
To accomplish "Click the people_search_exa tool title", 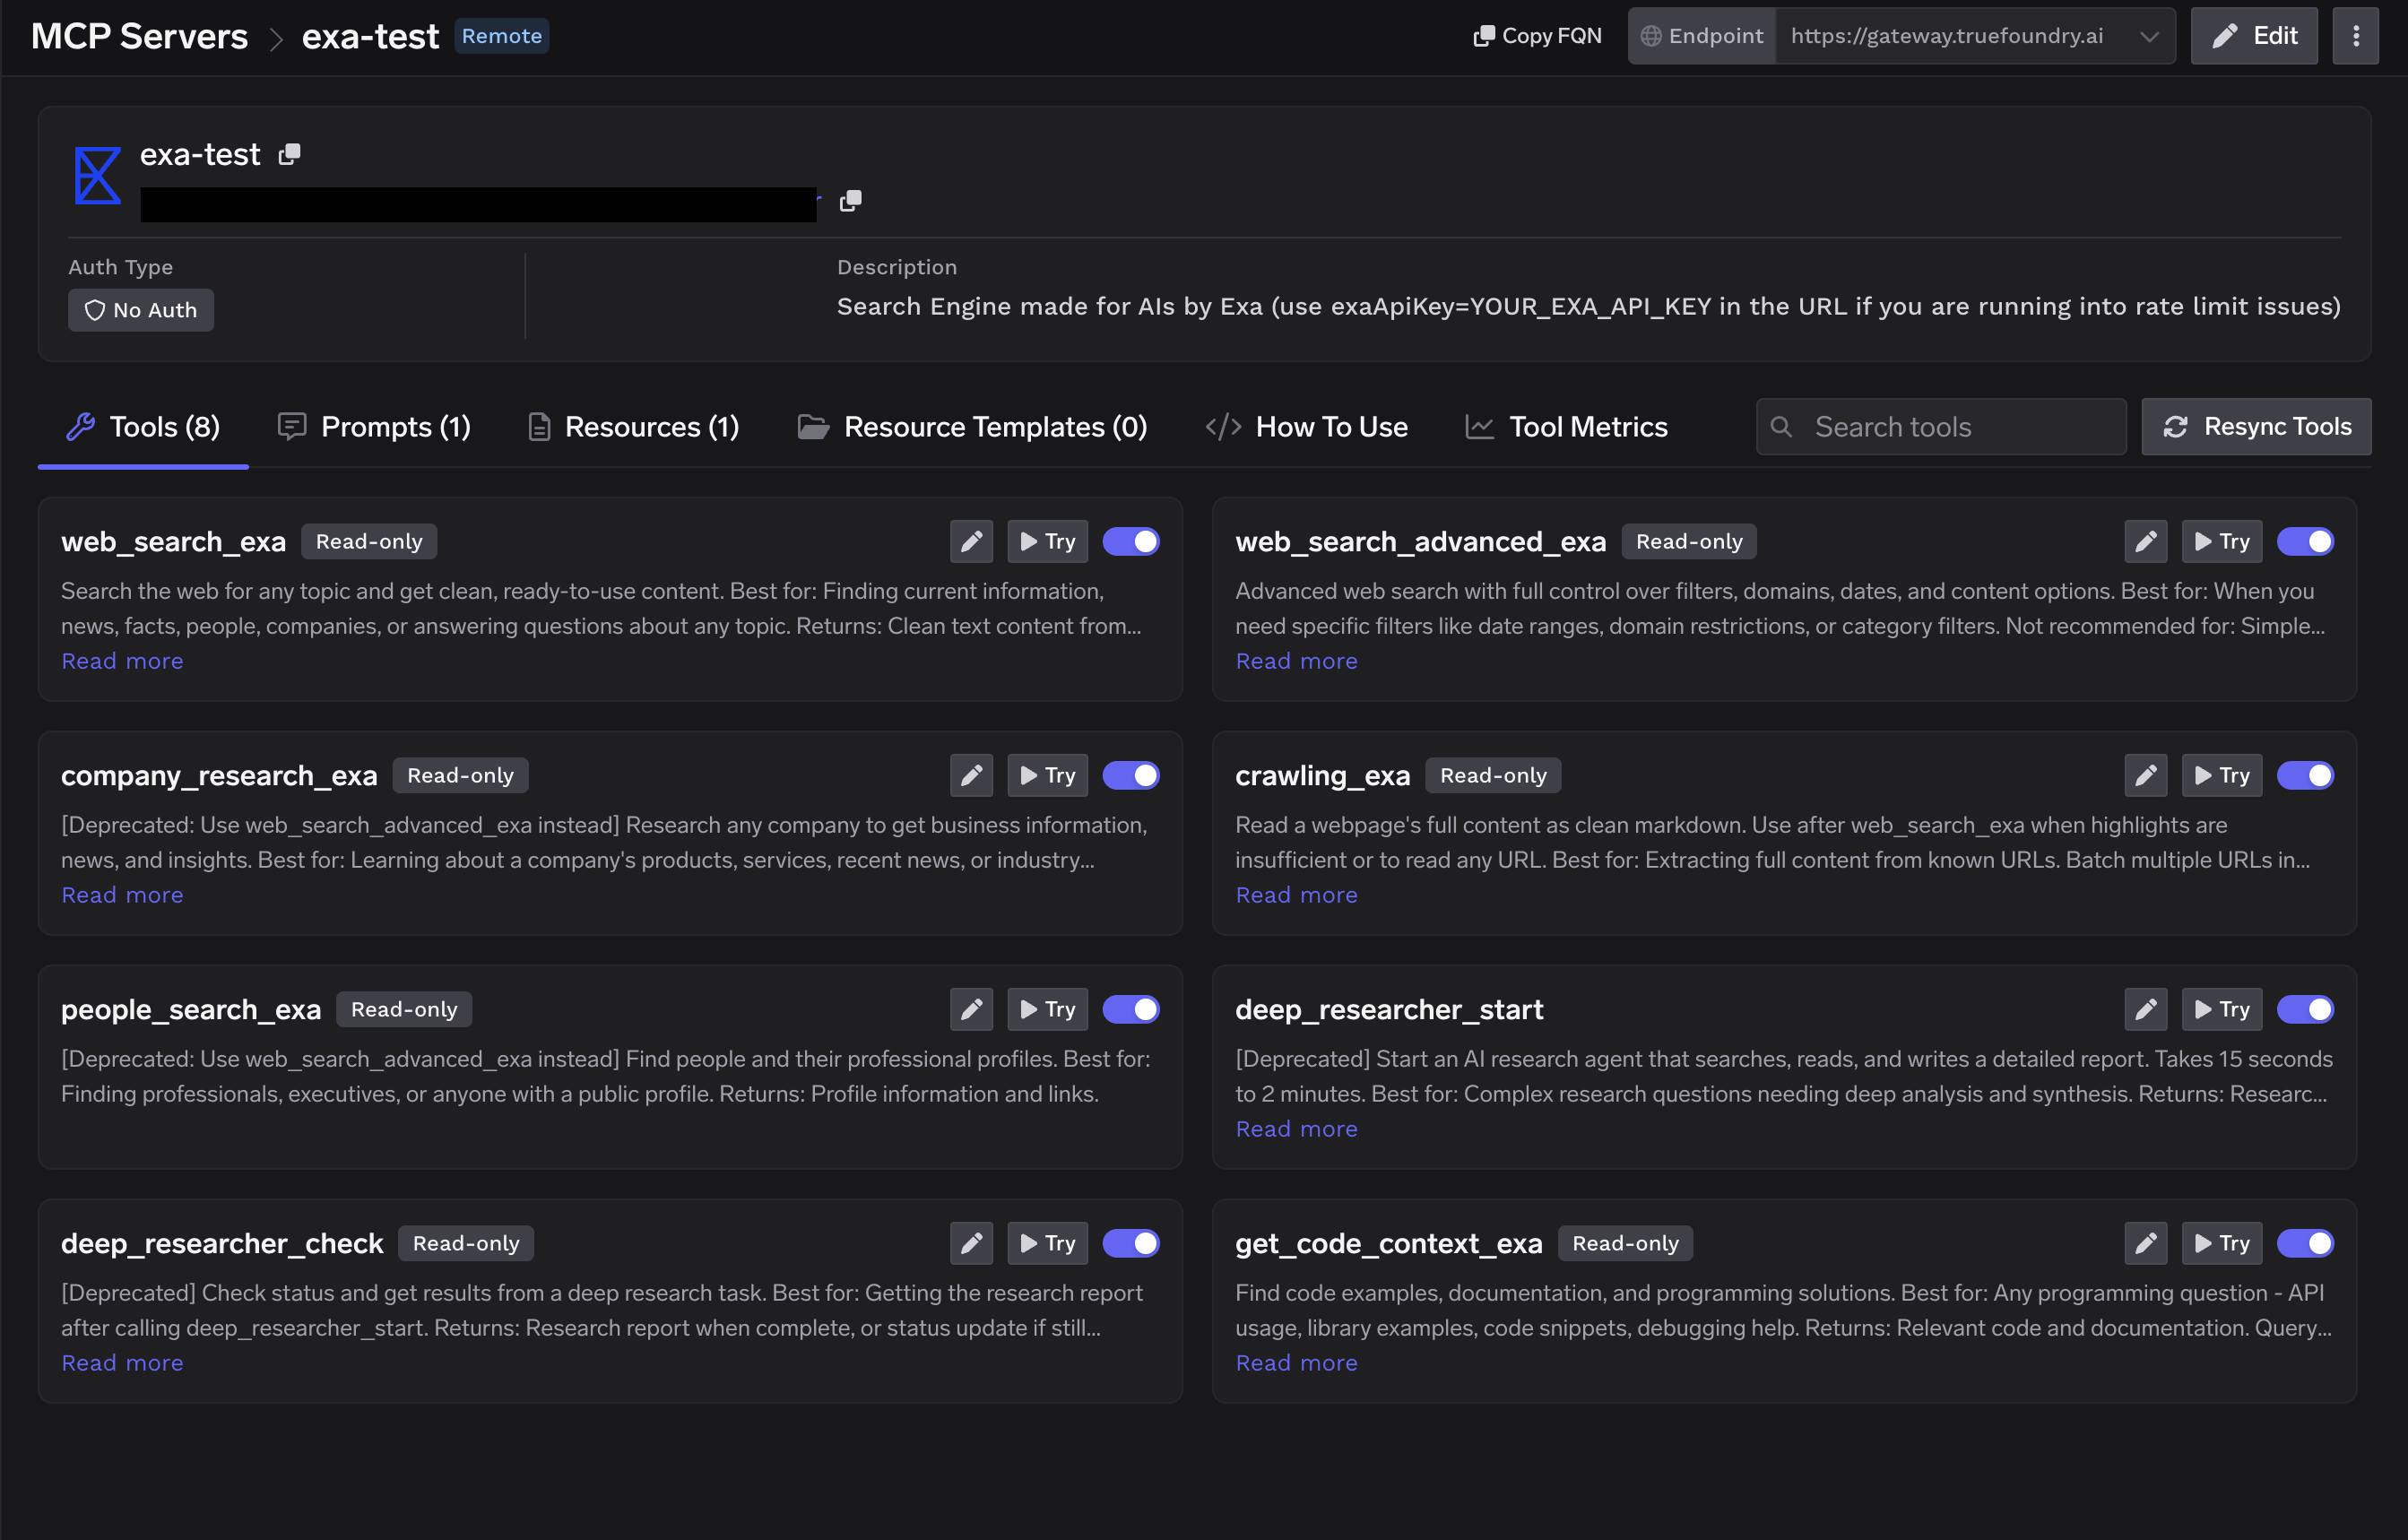I will point(190,1010).
